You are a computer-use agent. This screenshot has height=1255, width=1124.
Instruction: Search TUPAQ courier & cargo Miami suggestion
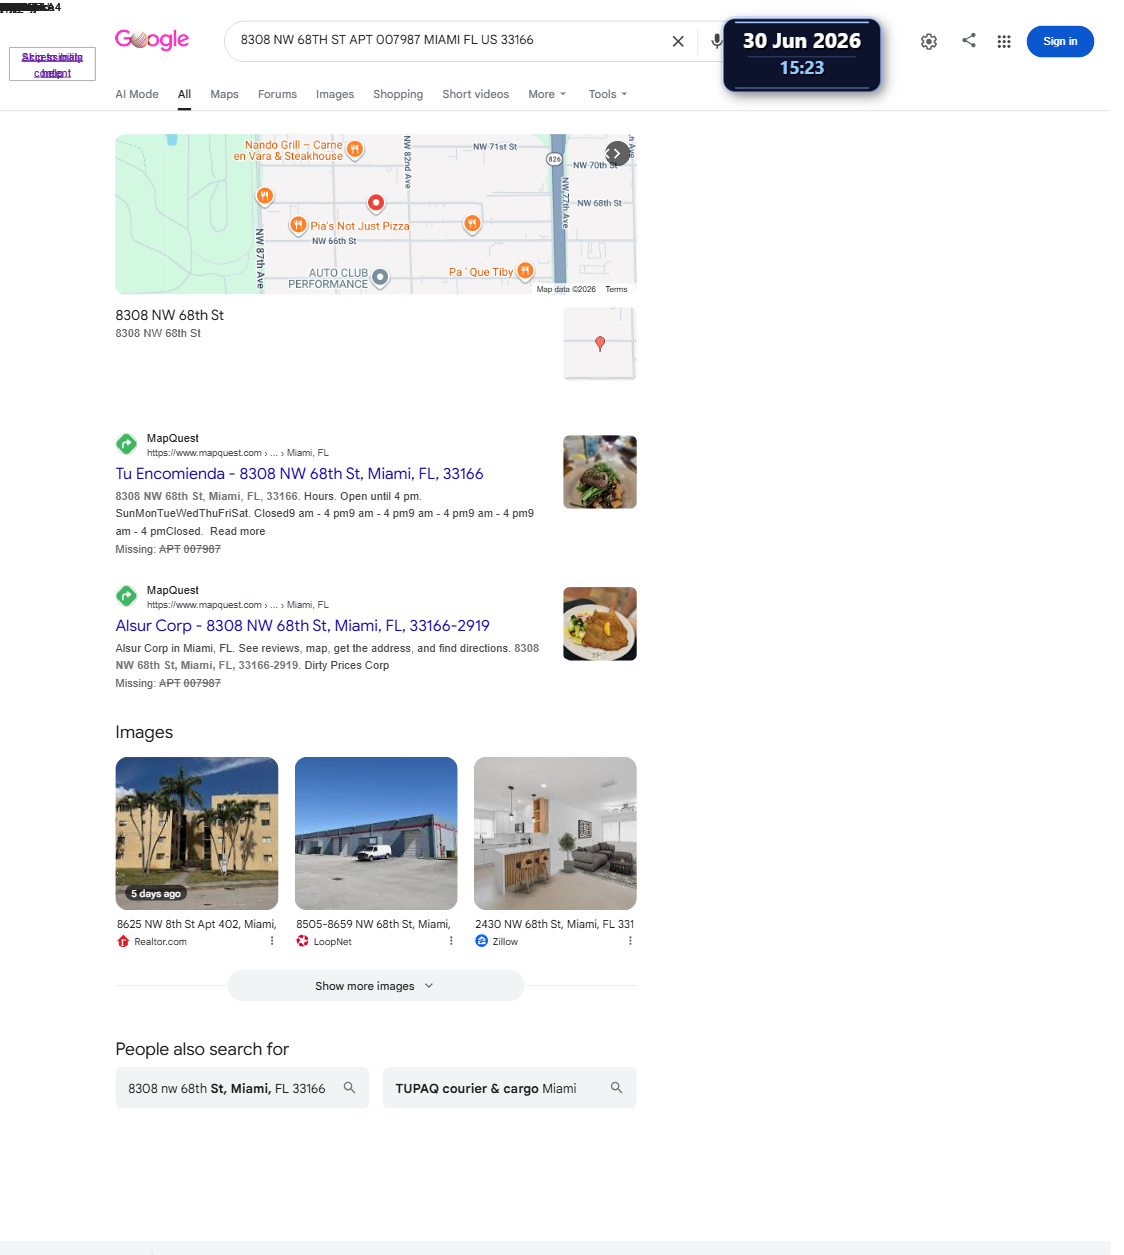[509, 1088]
